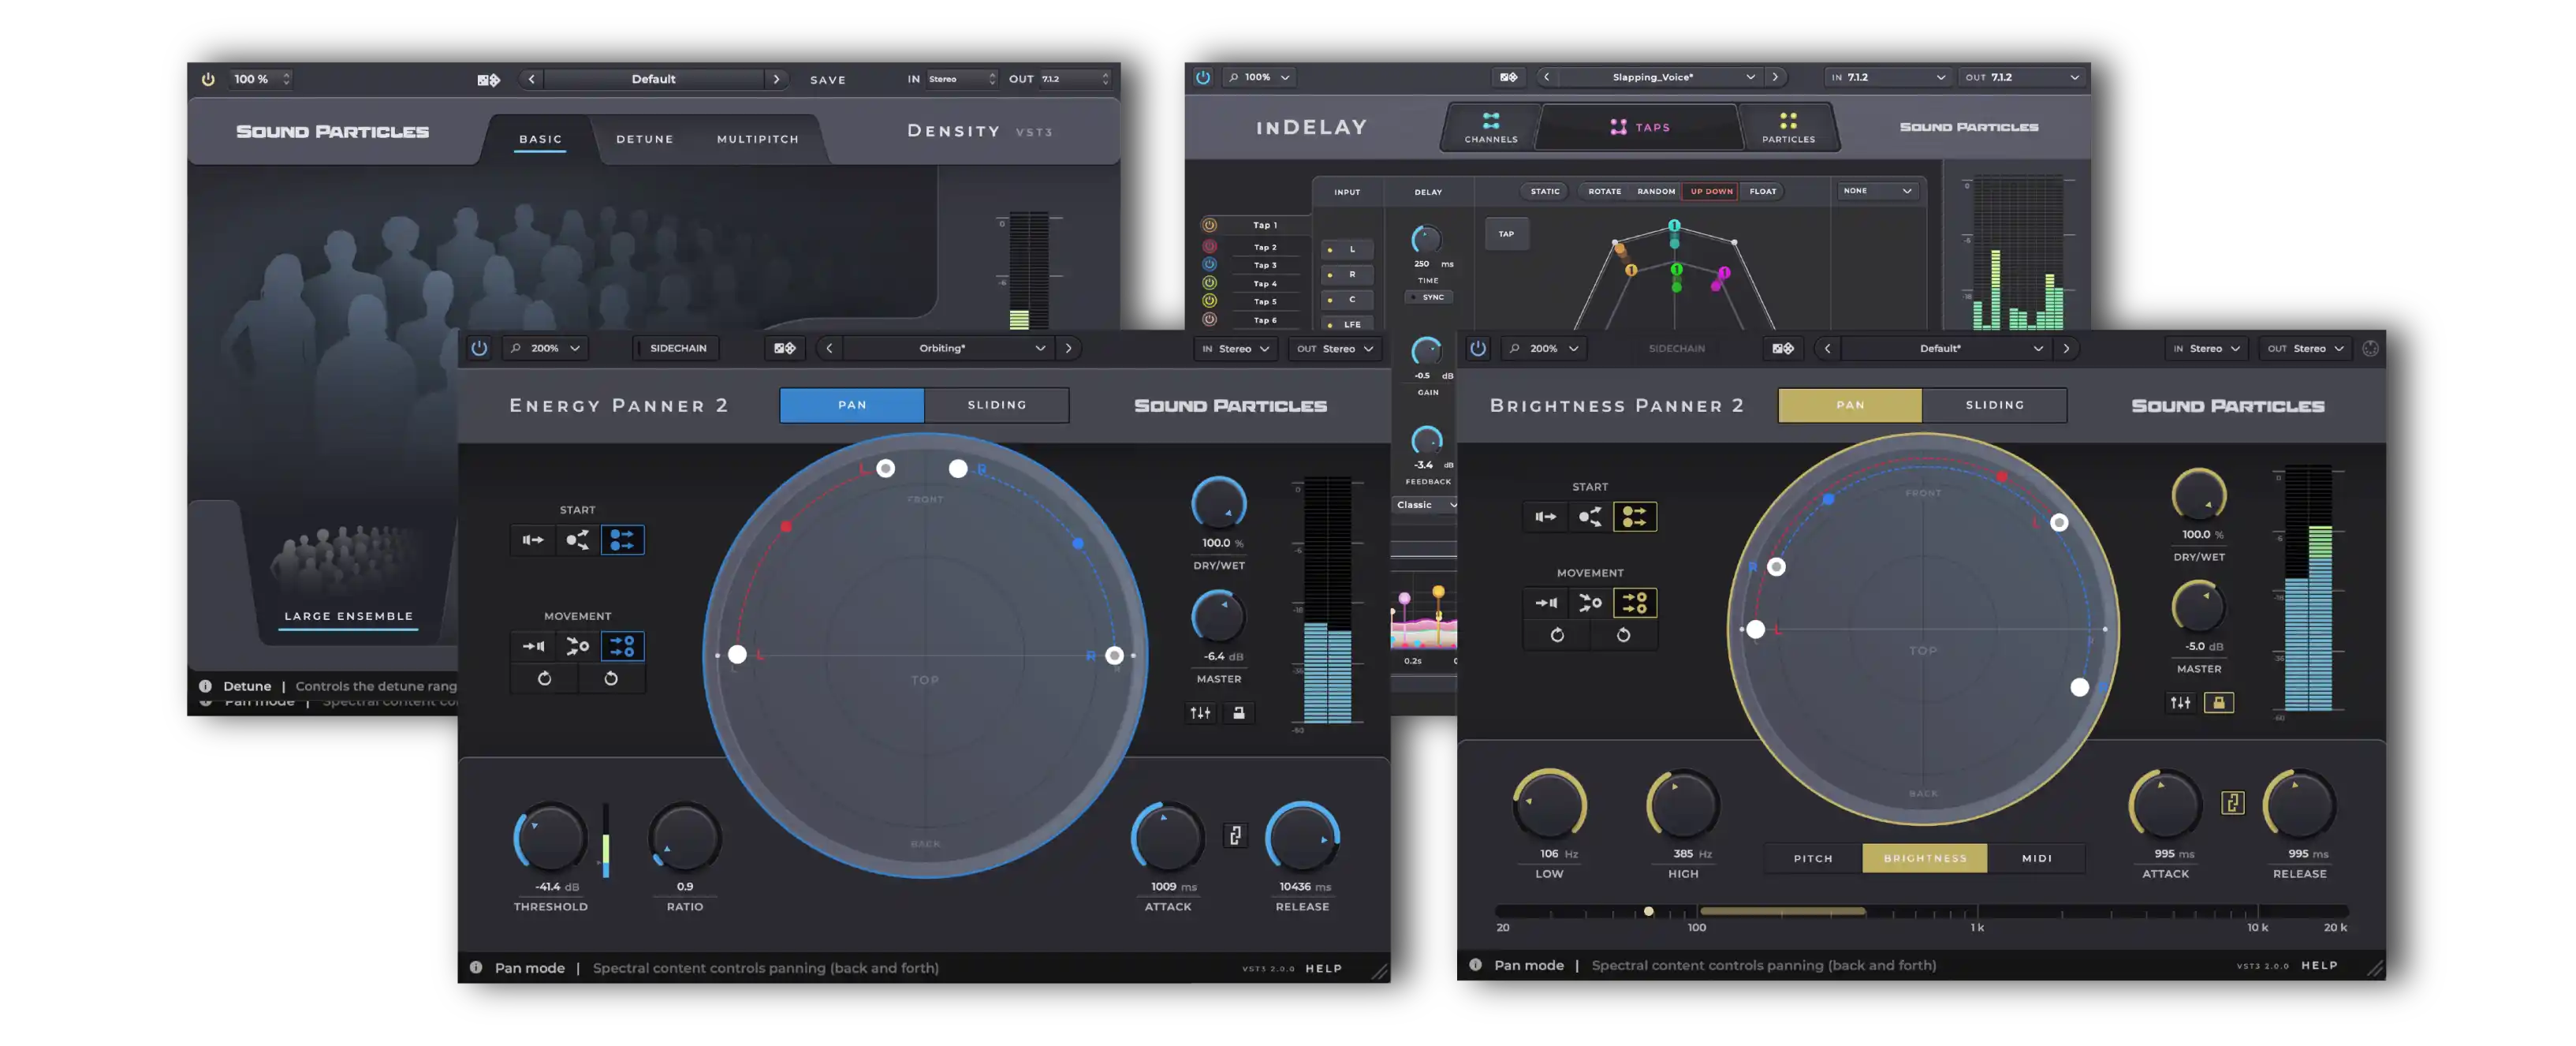Toggle Brightness Panner 2 power button

click(1477, 348)
